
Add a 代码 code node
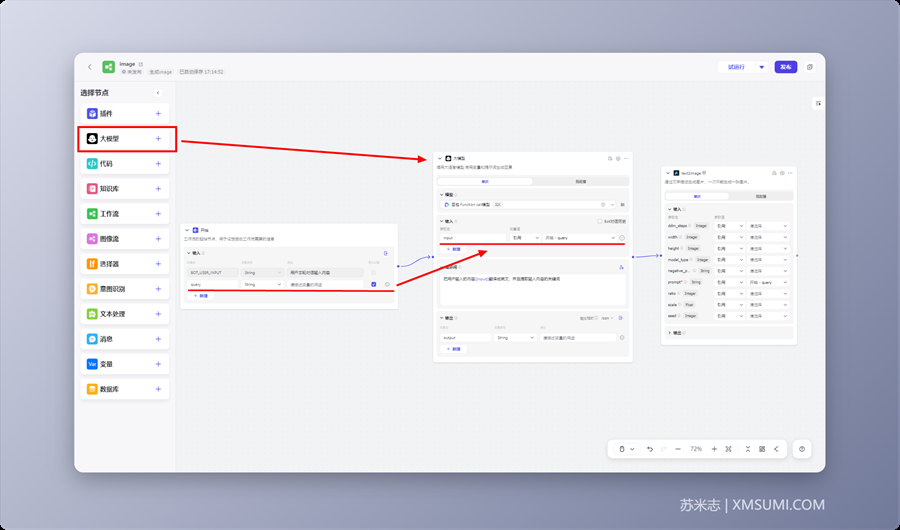[158, 164]
